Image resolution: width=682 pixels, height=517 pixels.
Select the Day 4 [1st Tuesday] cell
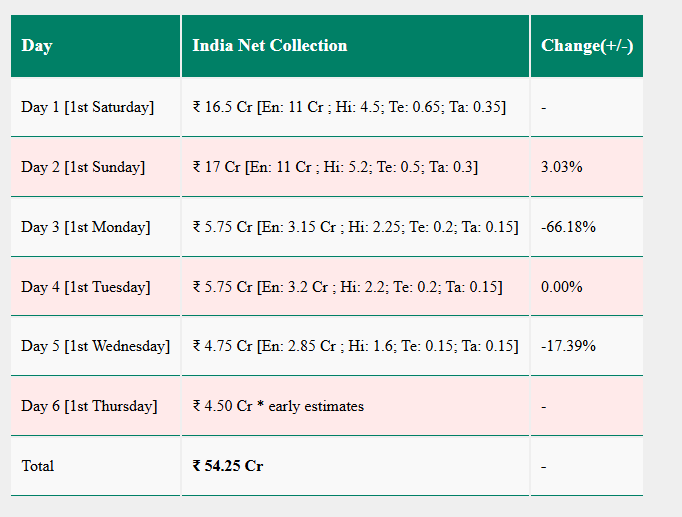[95, 287]
